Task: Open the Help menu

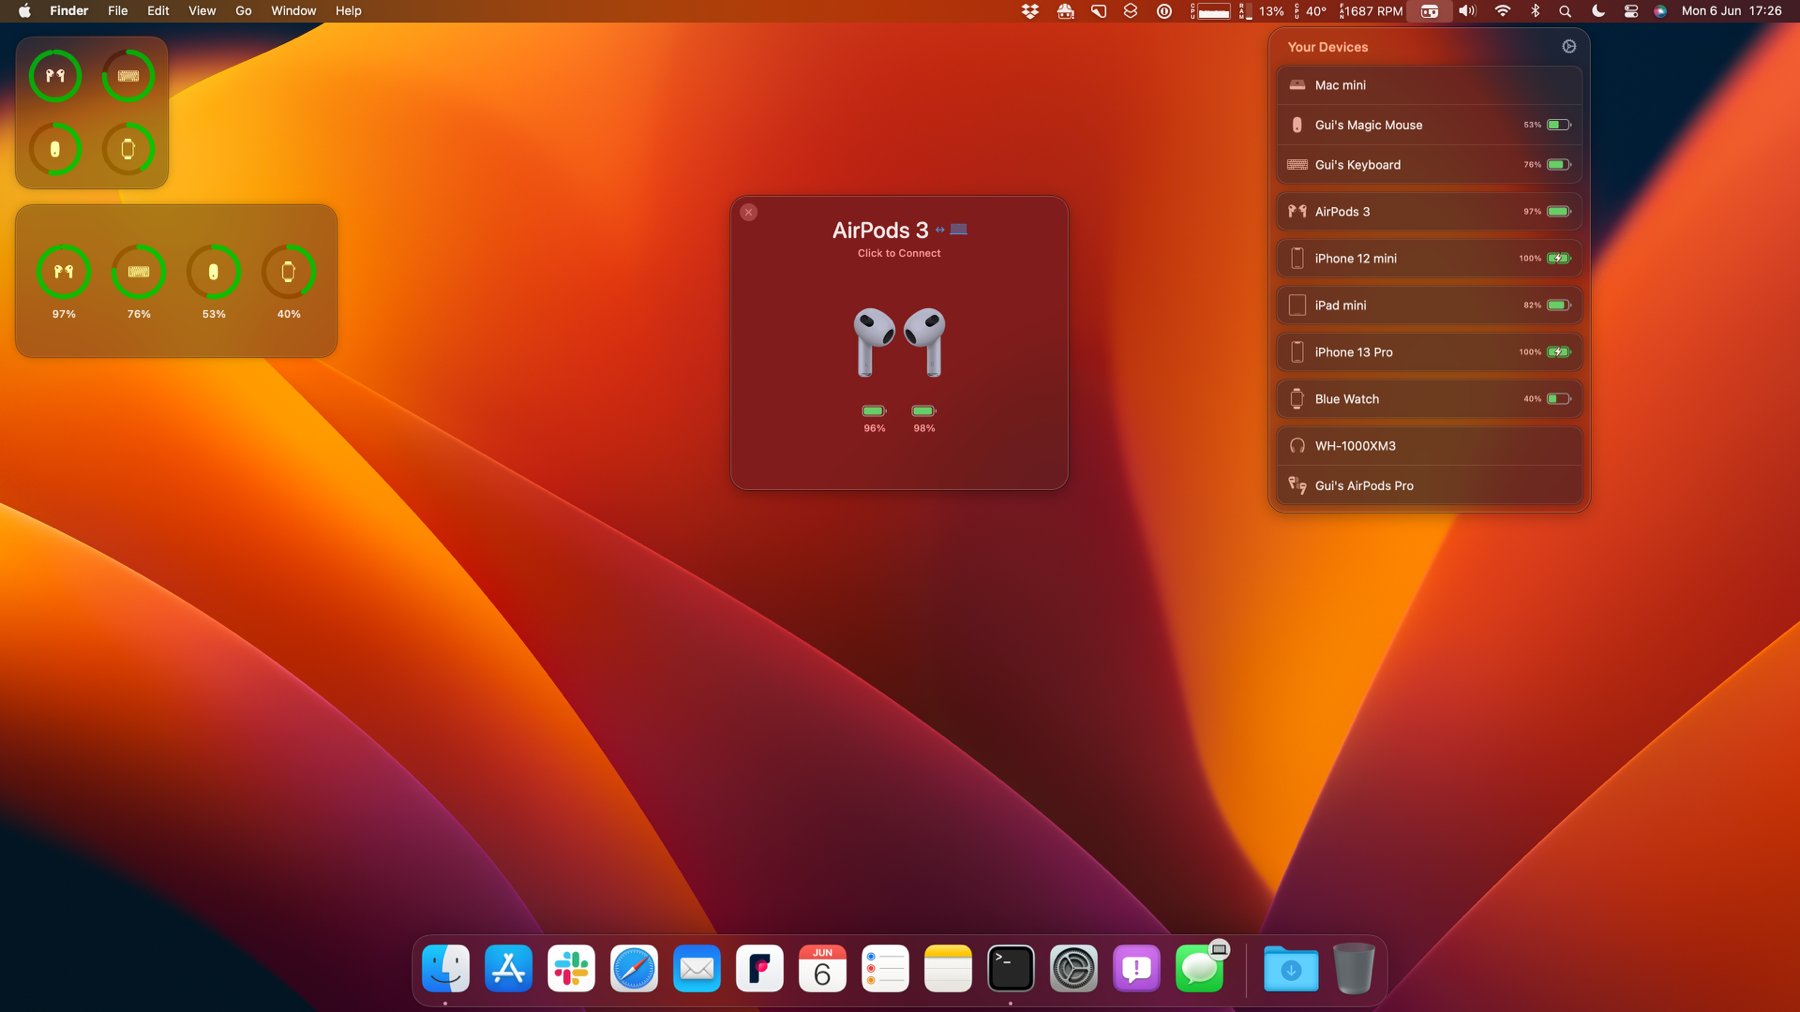Action: (348, 11)
